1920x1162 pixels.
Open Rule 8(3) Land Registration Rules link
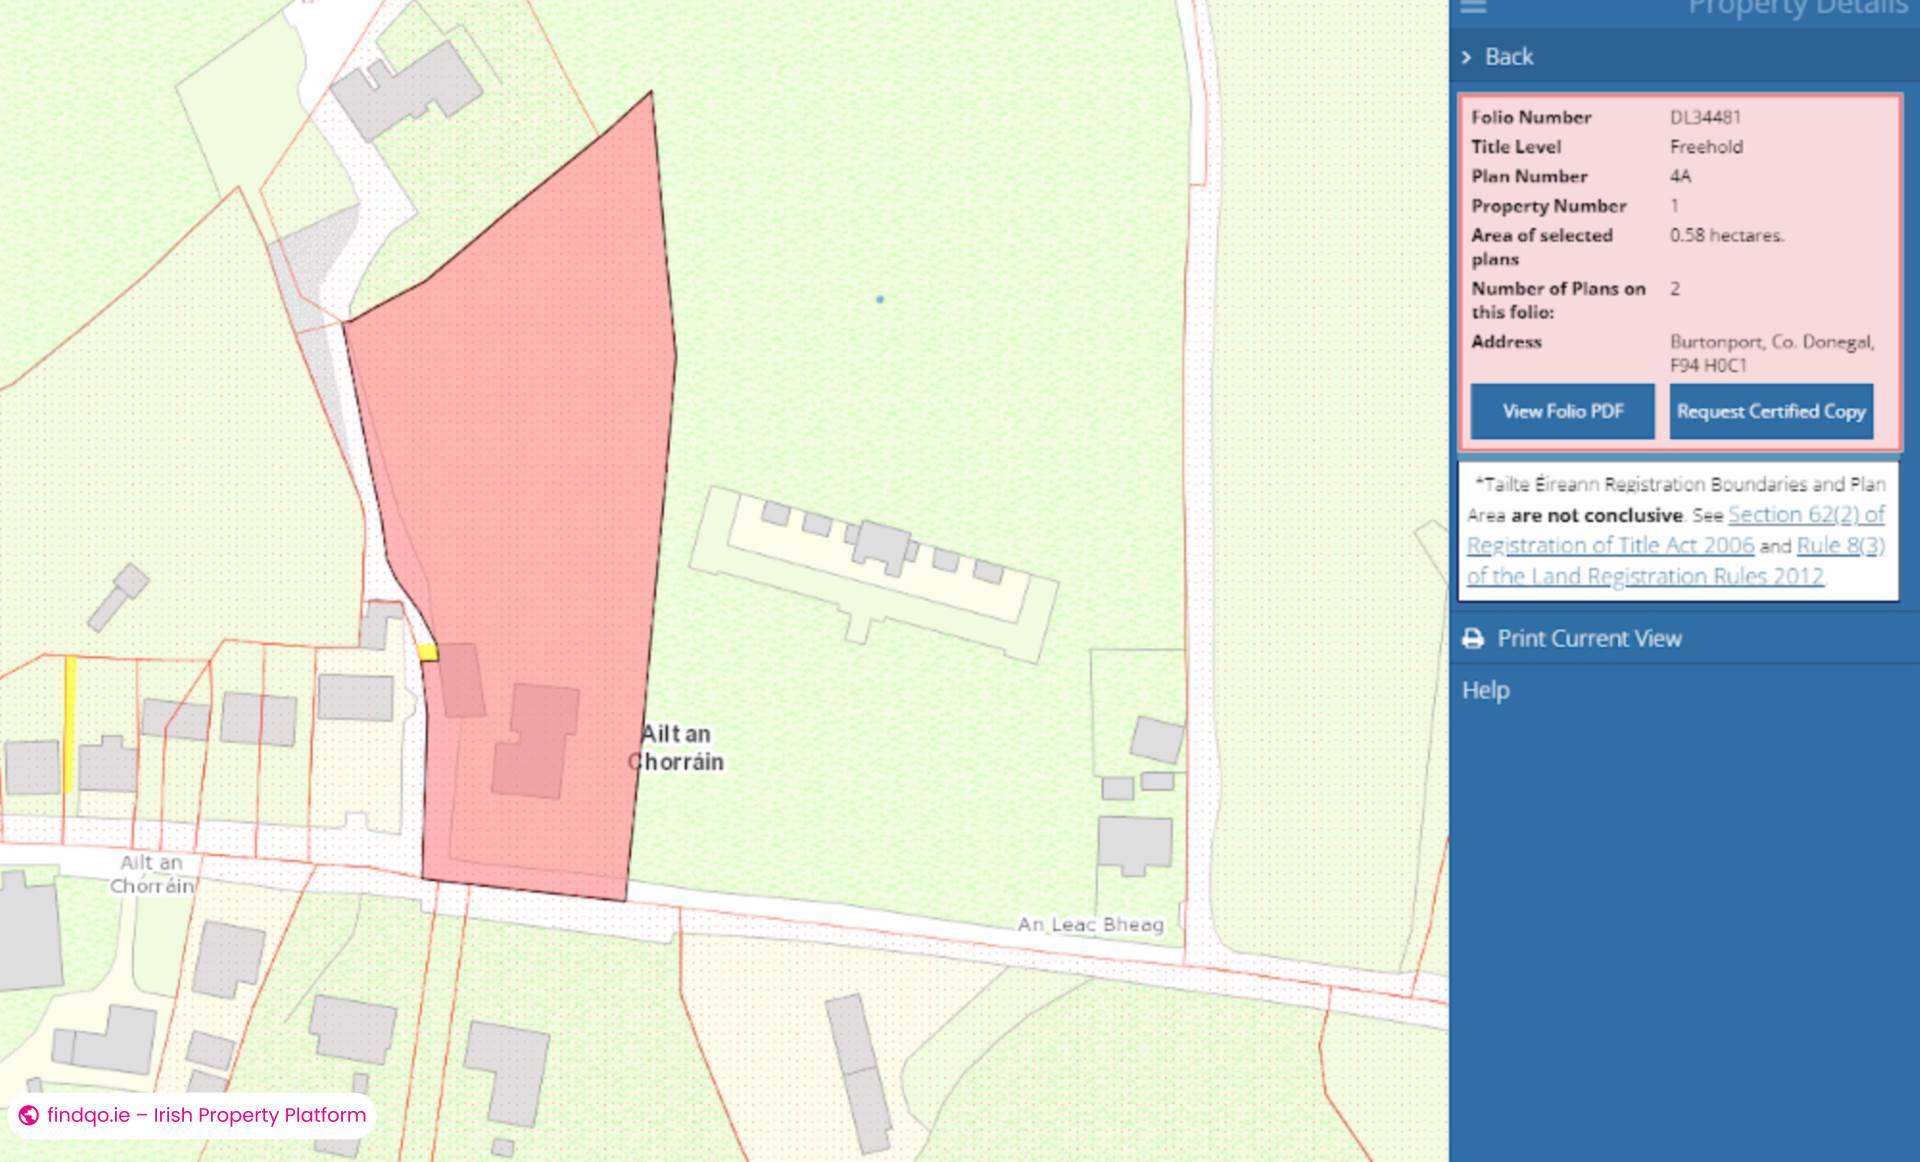[x=1839, y=546]
